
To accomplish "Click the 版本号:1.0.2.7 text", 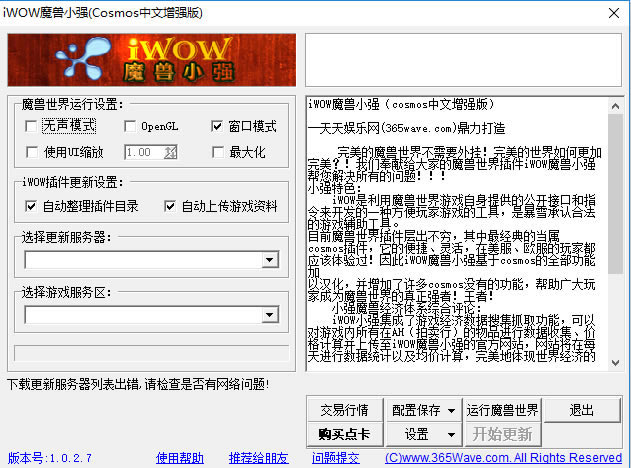I will [50, 458].
